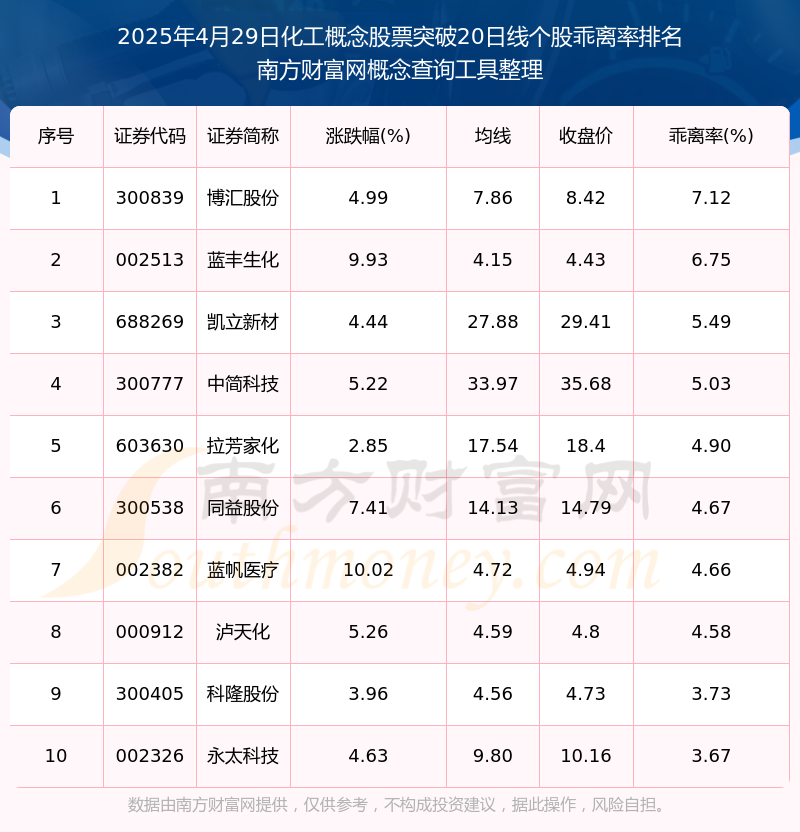
Task: Click 均线 value 7.86
Action: [x=493, y=198]
